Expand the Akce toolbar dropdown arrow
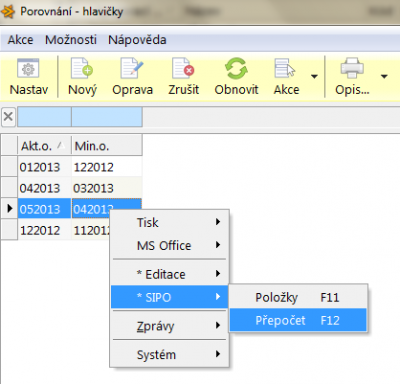This screenshot has width=400, height=384. pos(314,77)
